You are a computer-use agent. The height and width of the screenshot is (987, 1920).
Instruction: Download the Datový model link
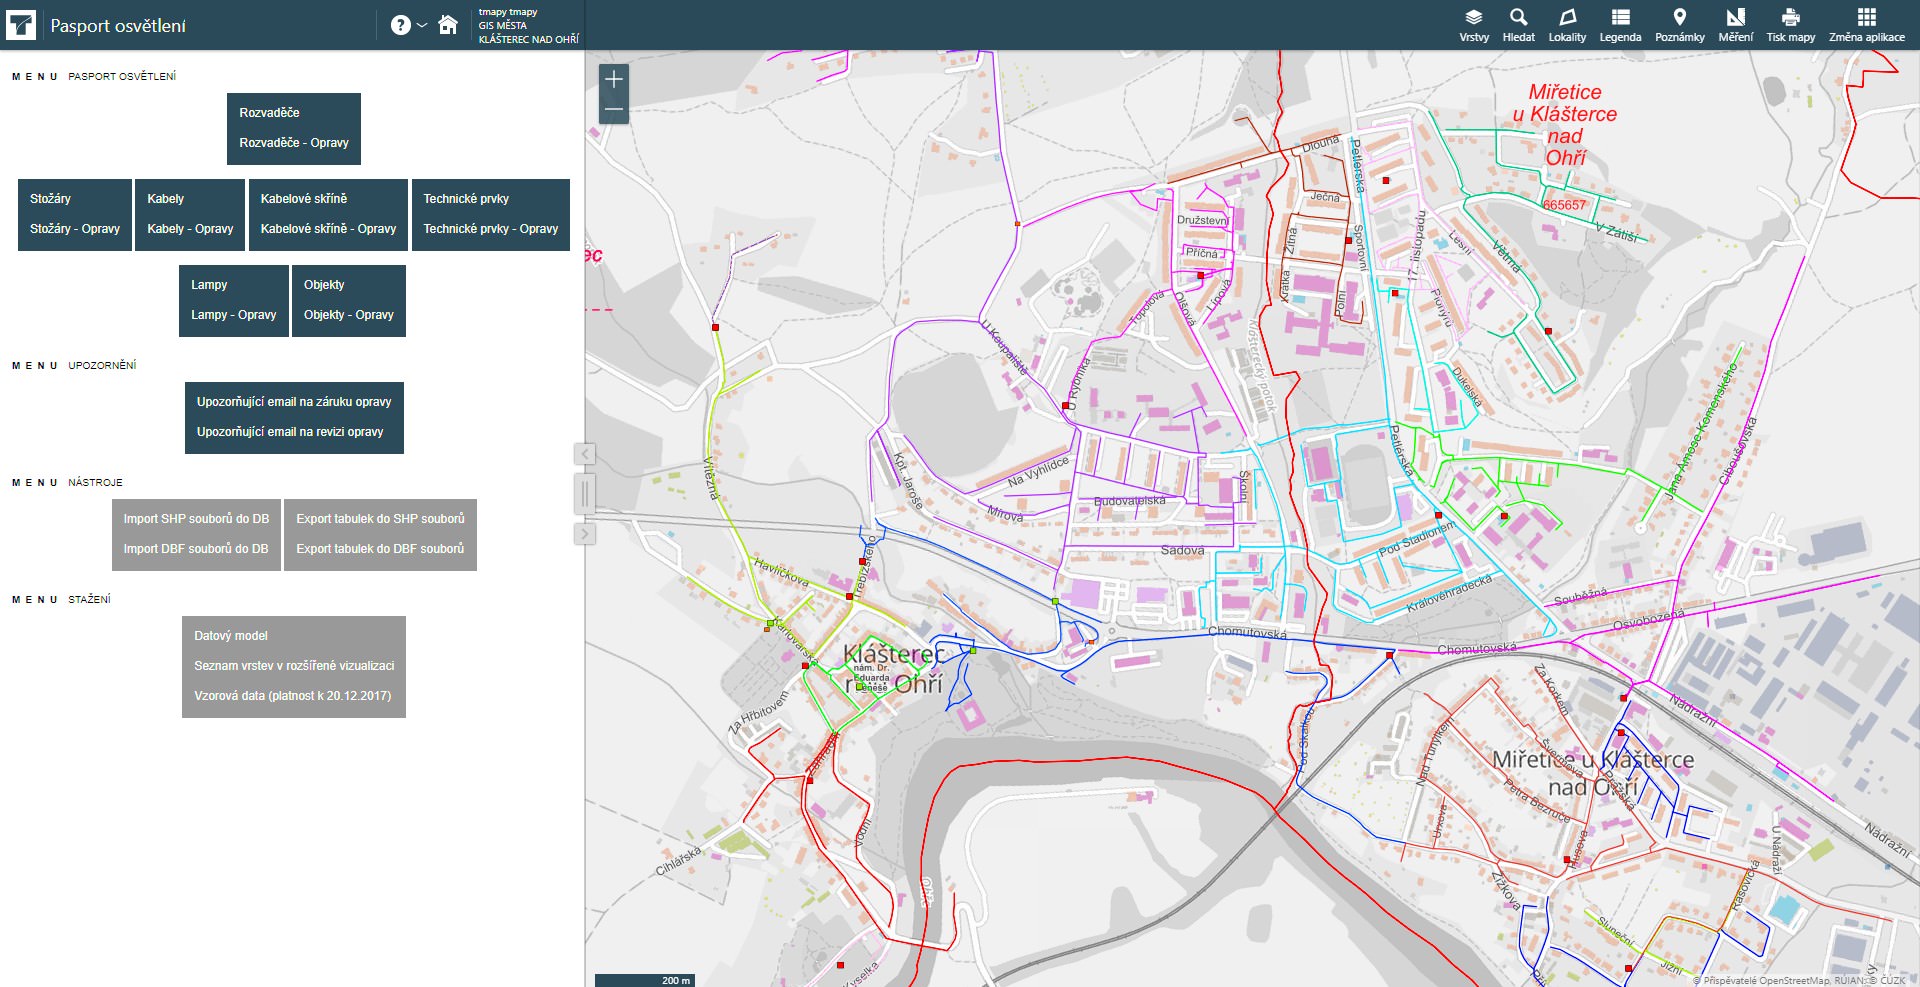pyautogui.click(x=231, y=636)
